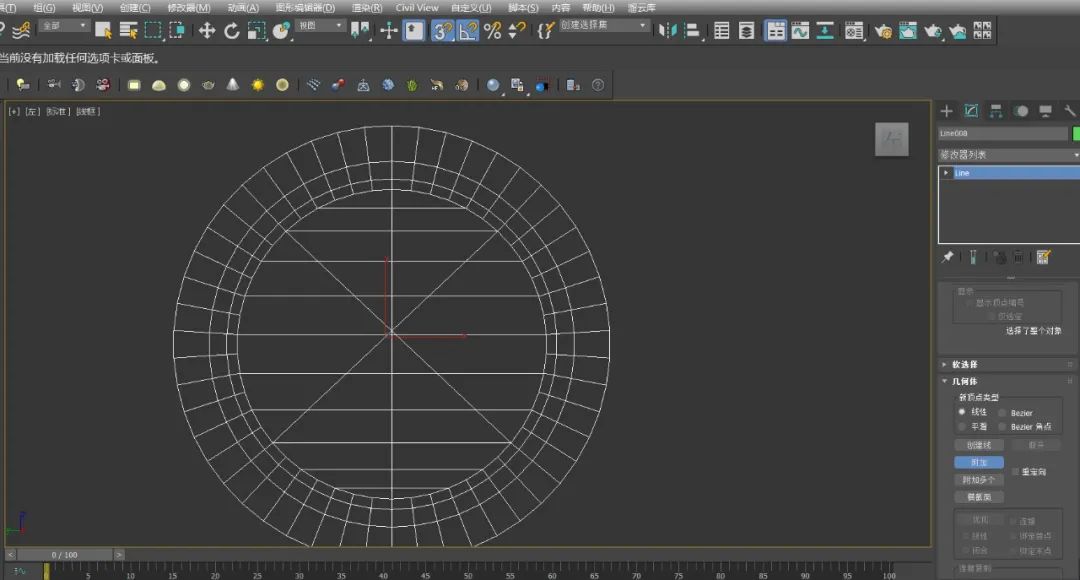Toggle the 3D Snaps button
Image resolution: width=1080 pixels, height=580 pixels.
pos(443,31)
